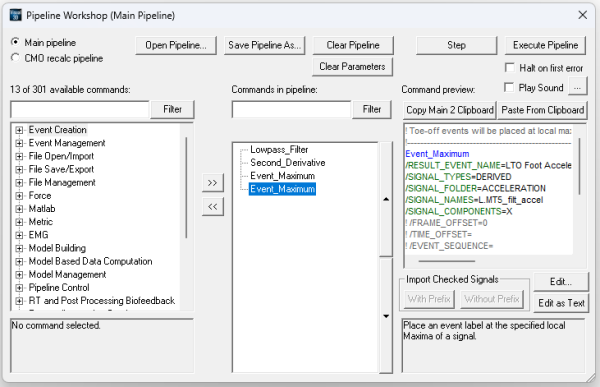Expand the File Management node
Image resolution: width=600 pixels, height=387 pixels.
19,183
